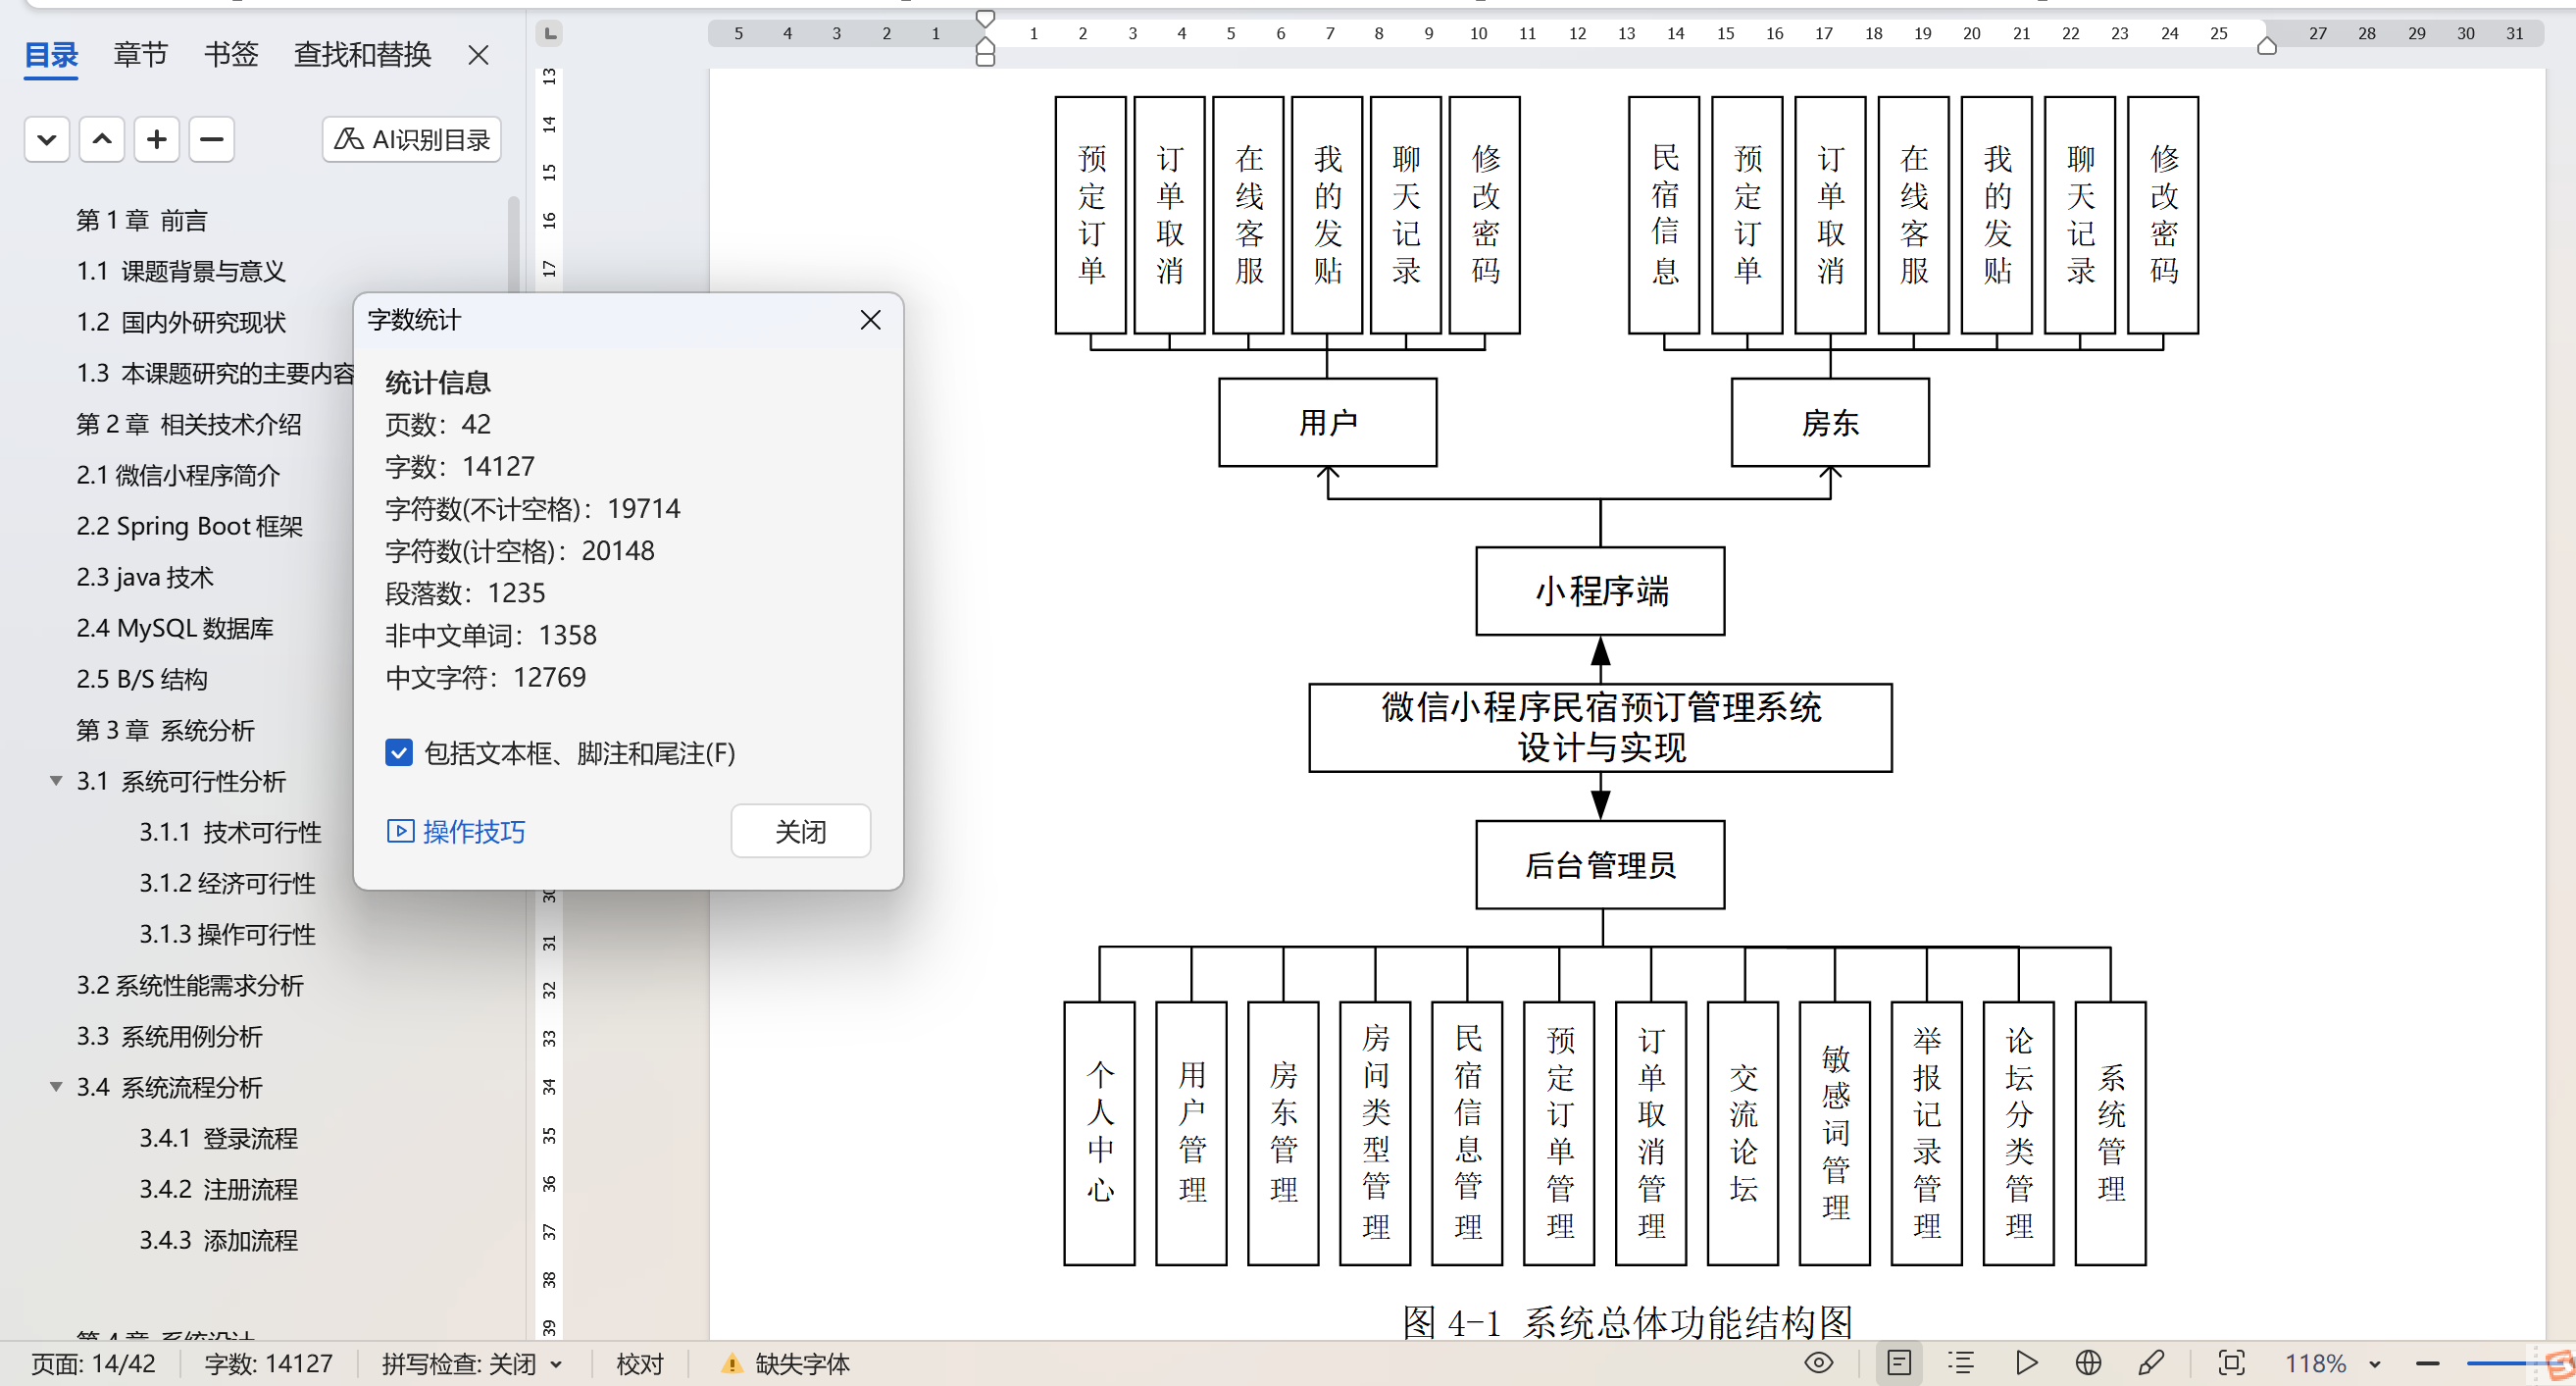This screenshot has height=1386, width=2576.
Task: Collapse the 3.4 系统流程分析 tree node
Action: point(56,1087)
